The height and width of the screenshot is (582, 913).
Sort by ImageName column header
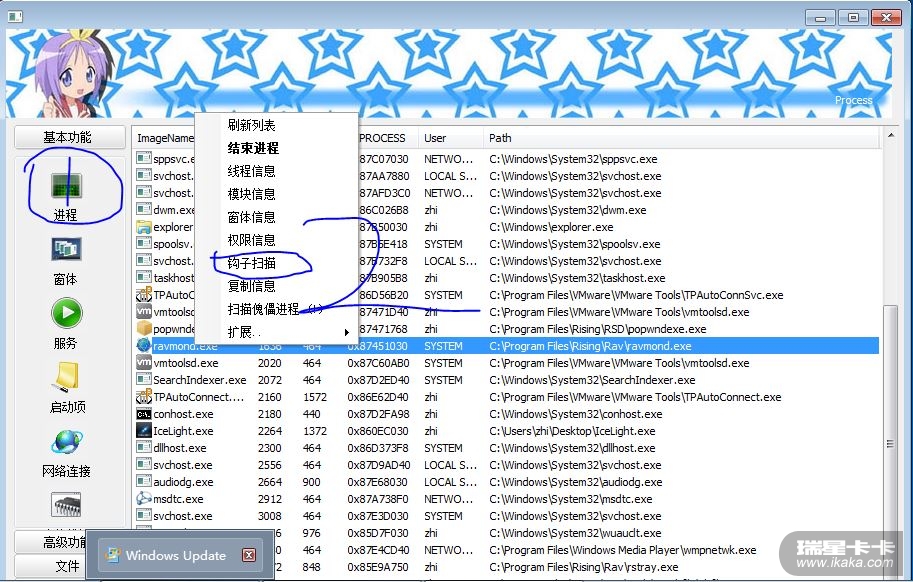point(164,138)
